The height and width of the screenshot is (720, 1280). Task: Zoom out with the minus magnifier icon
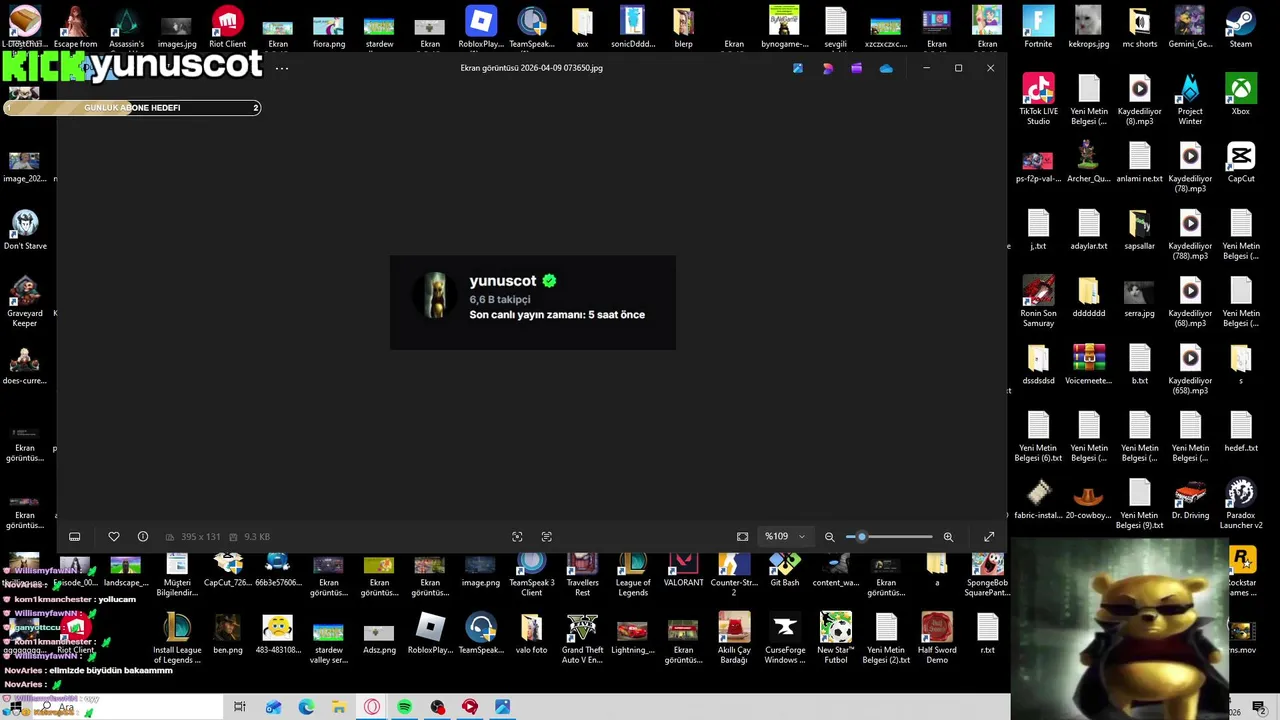tap(829, 537)
